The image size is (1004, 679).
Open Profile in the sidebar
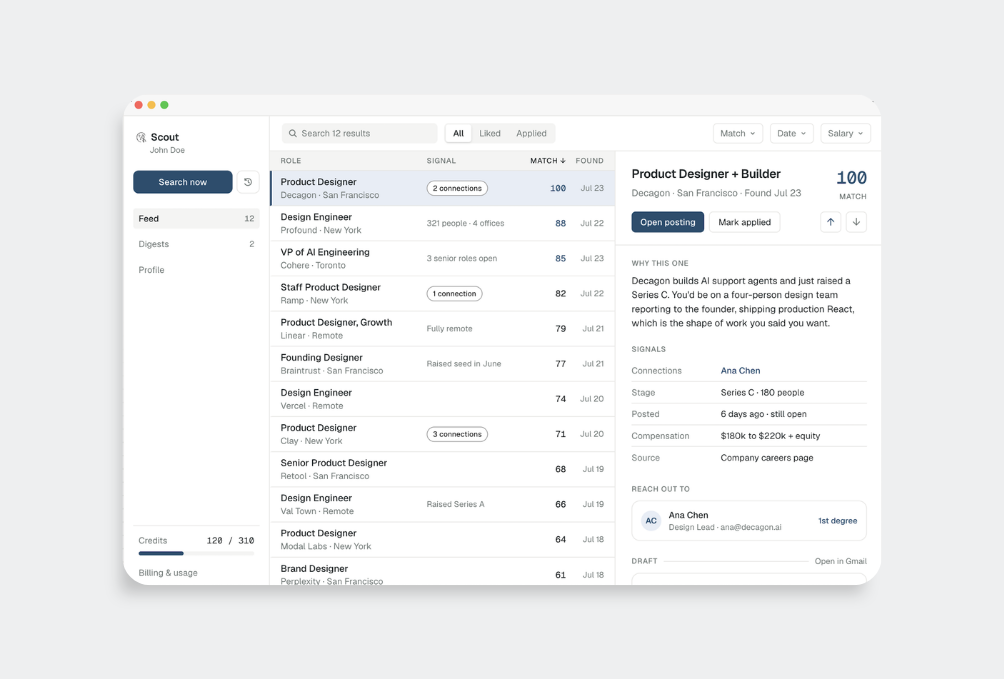pos(196,270)
